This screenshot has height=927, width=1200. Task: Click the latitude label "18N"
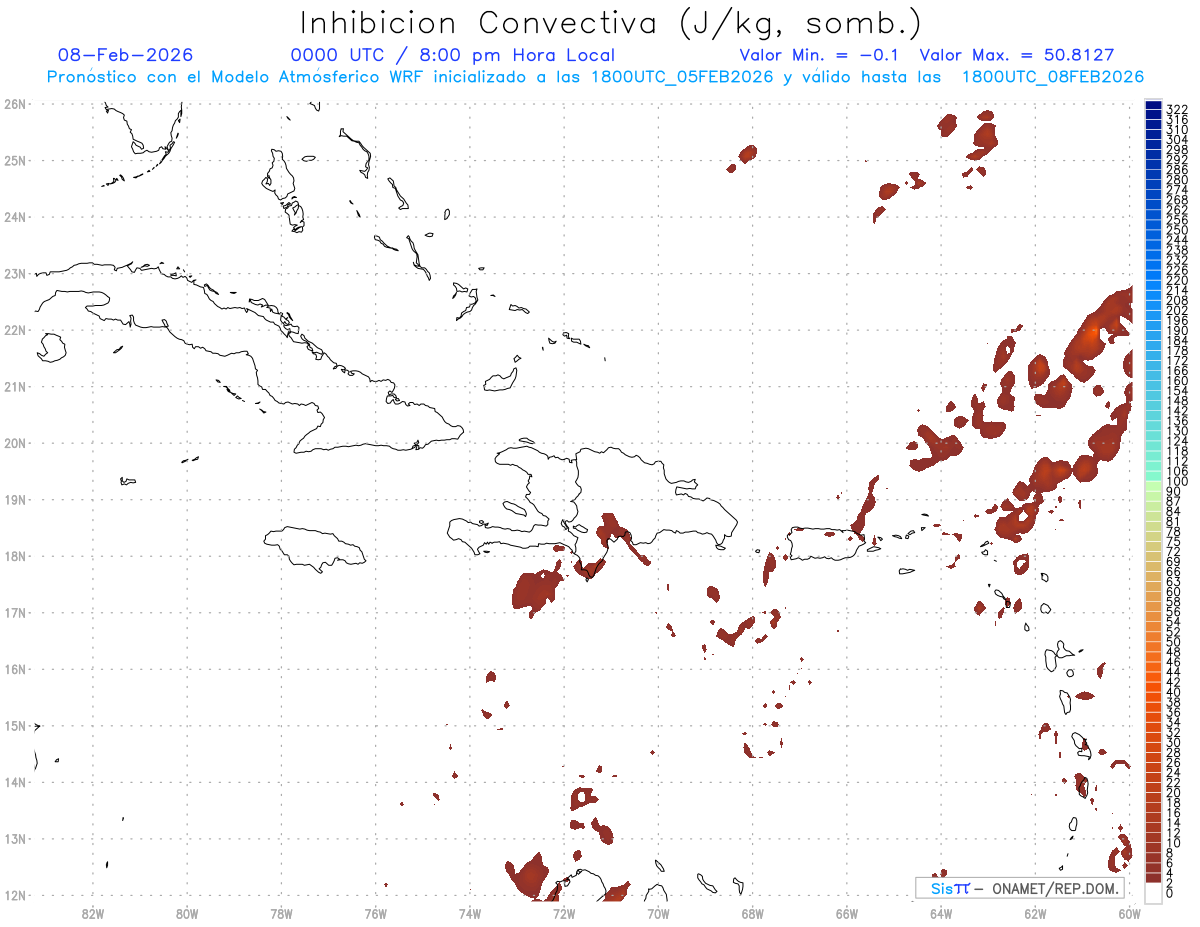15,556
